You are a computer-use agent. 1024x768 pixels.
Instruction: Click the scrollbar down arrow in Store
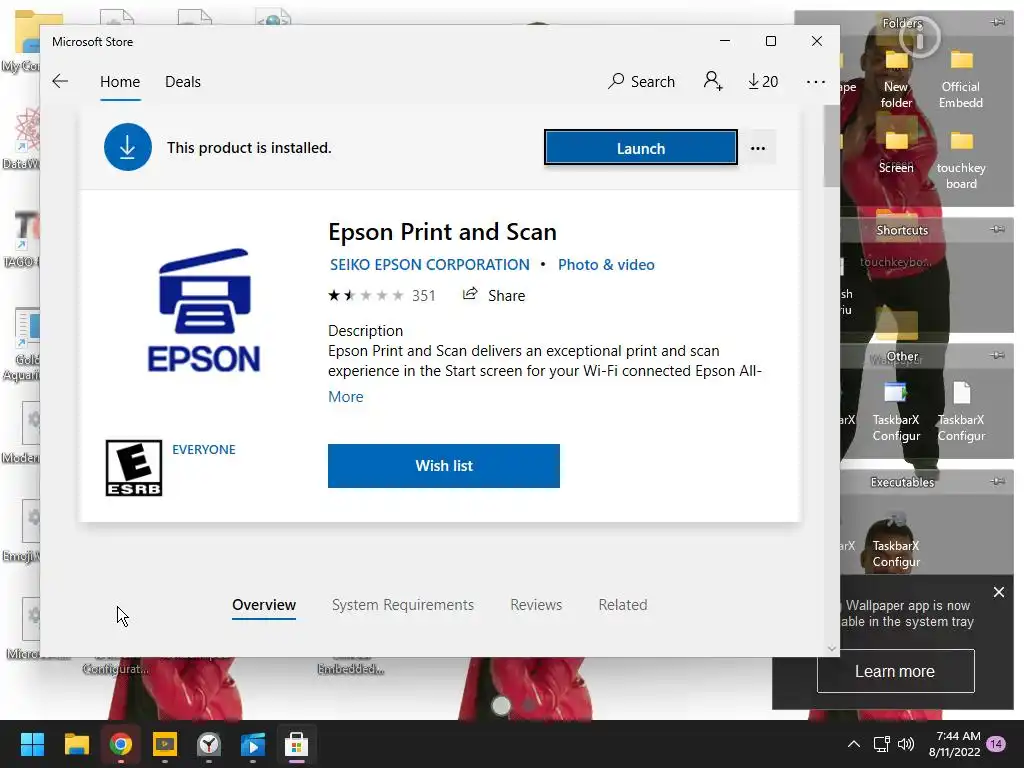click(x=831, y=648)
